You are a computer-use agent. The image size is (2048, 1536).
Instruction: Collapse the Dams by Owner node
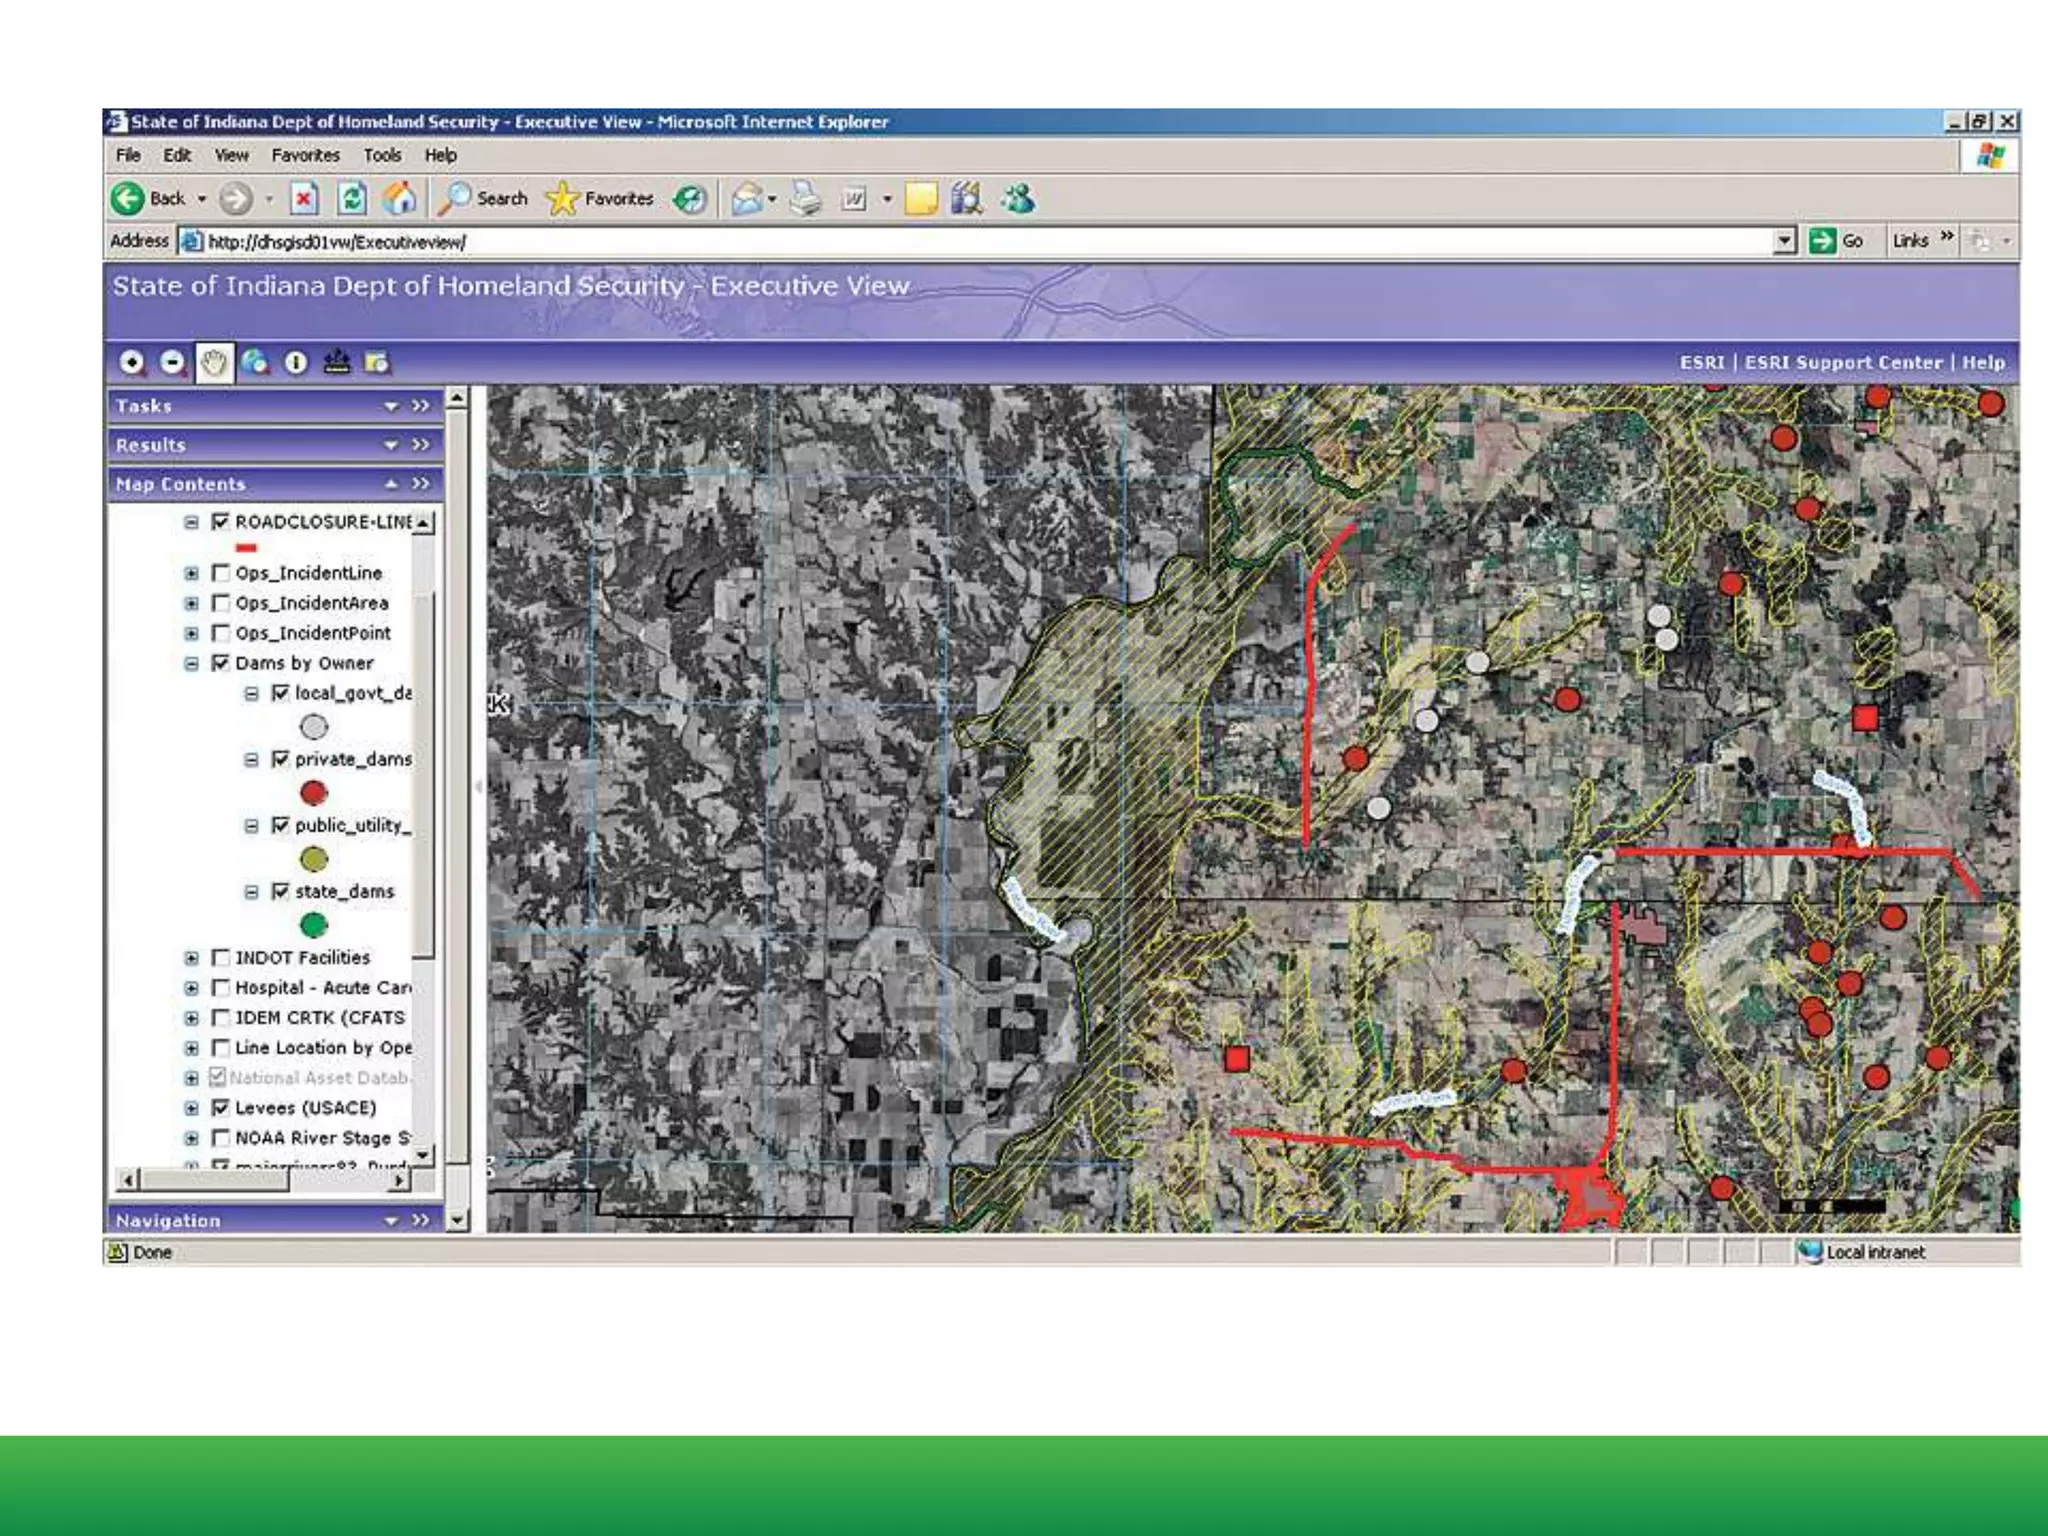coord(191,664)
